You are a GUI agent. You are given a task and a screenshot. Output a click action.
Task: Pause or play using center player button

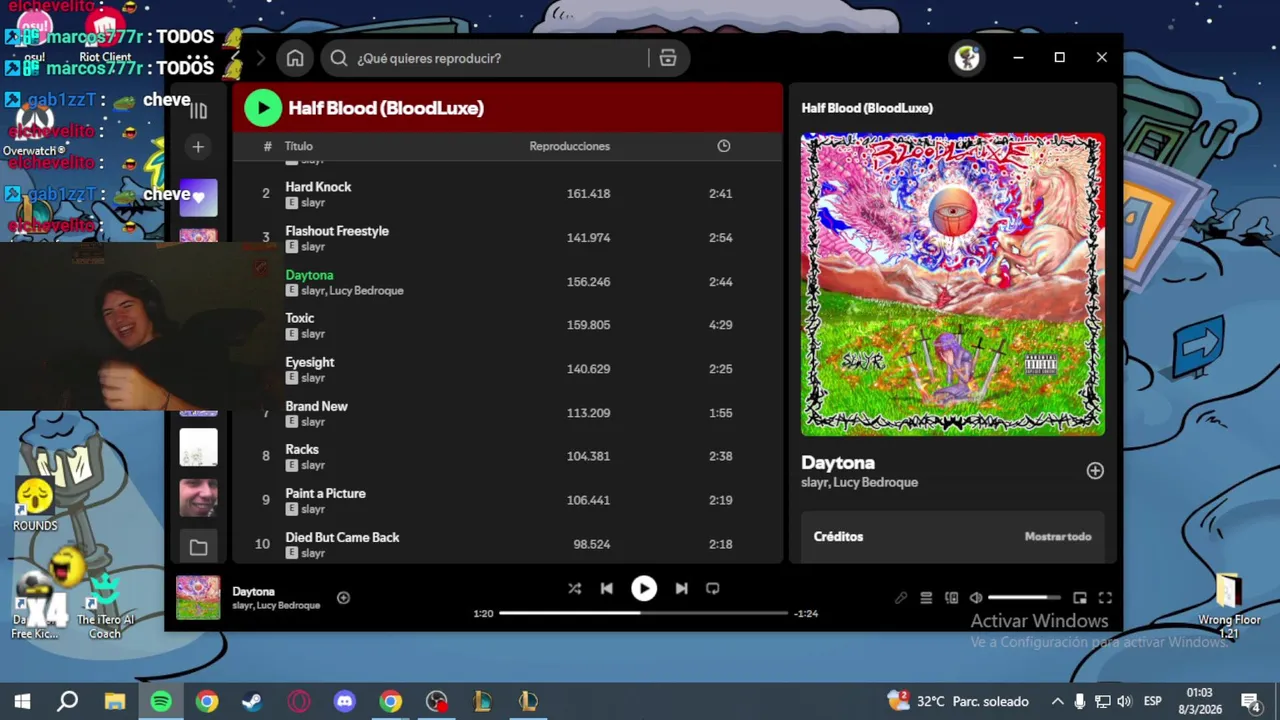tap(644, 588)
